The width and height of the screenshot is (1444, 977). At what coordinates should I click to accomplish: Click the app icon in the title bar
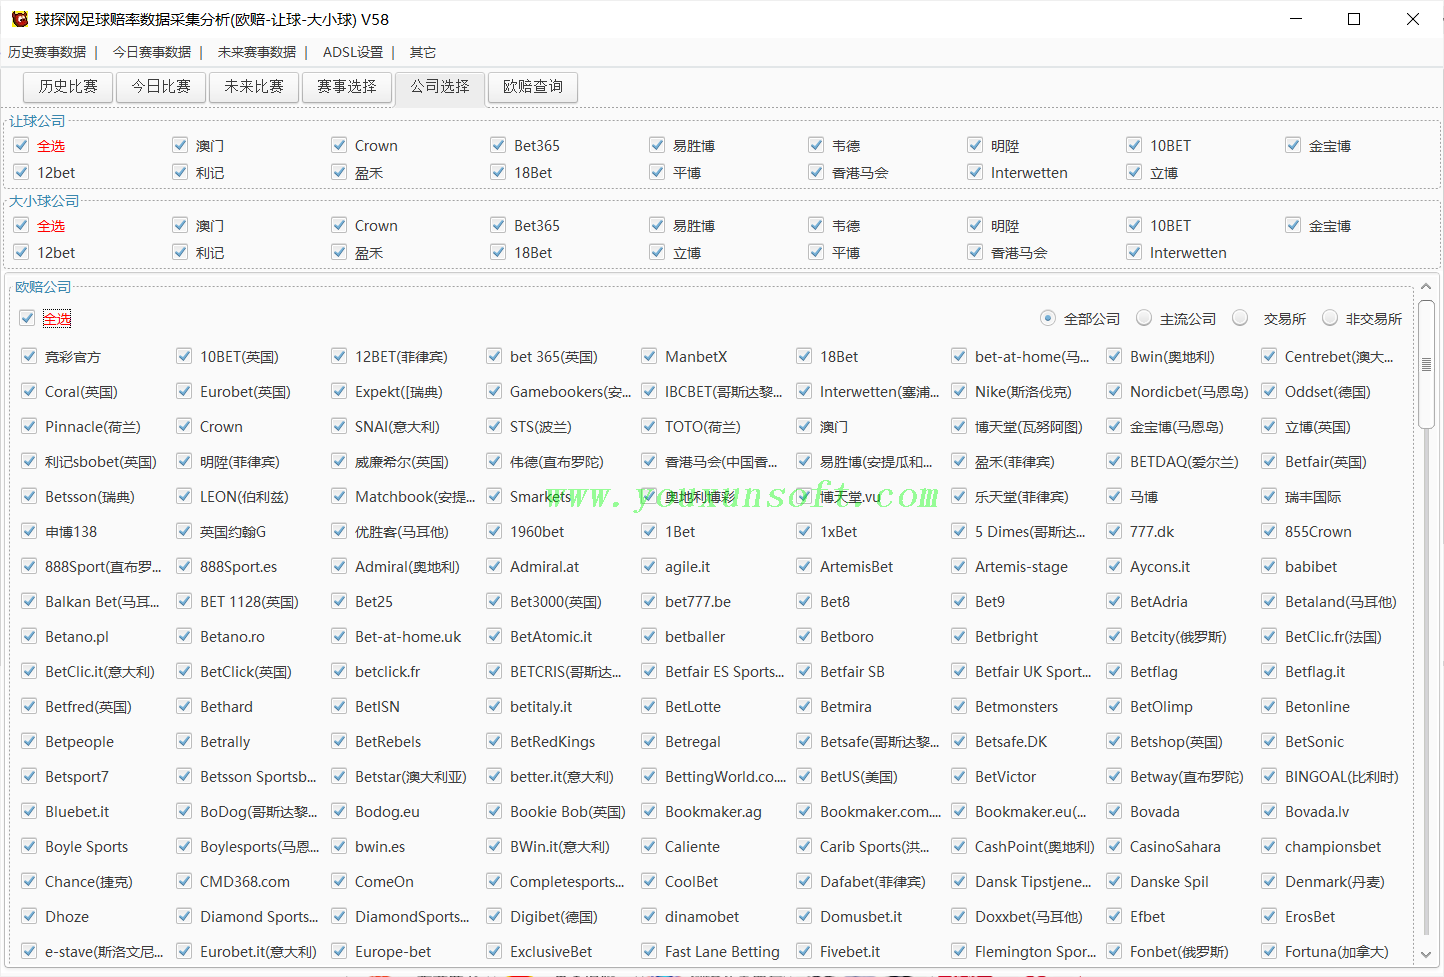pos(19,19)
